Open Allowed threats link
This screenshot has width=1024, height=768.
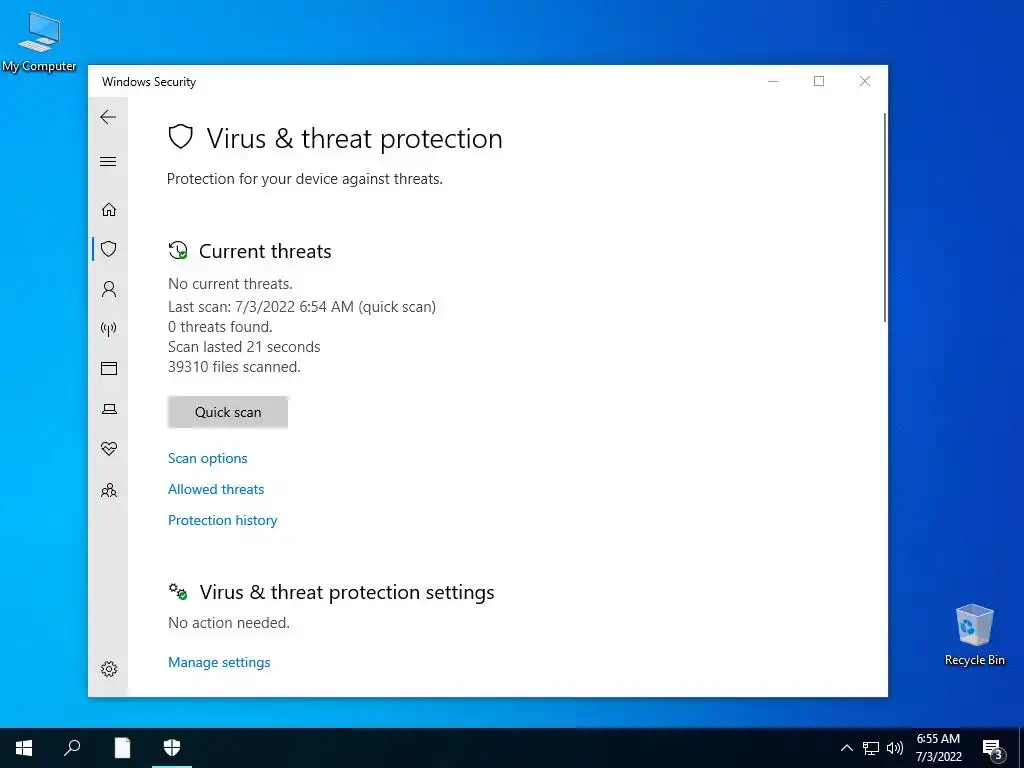click(216, 489)
